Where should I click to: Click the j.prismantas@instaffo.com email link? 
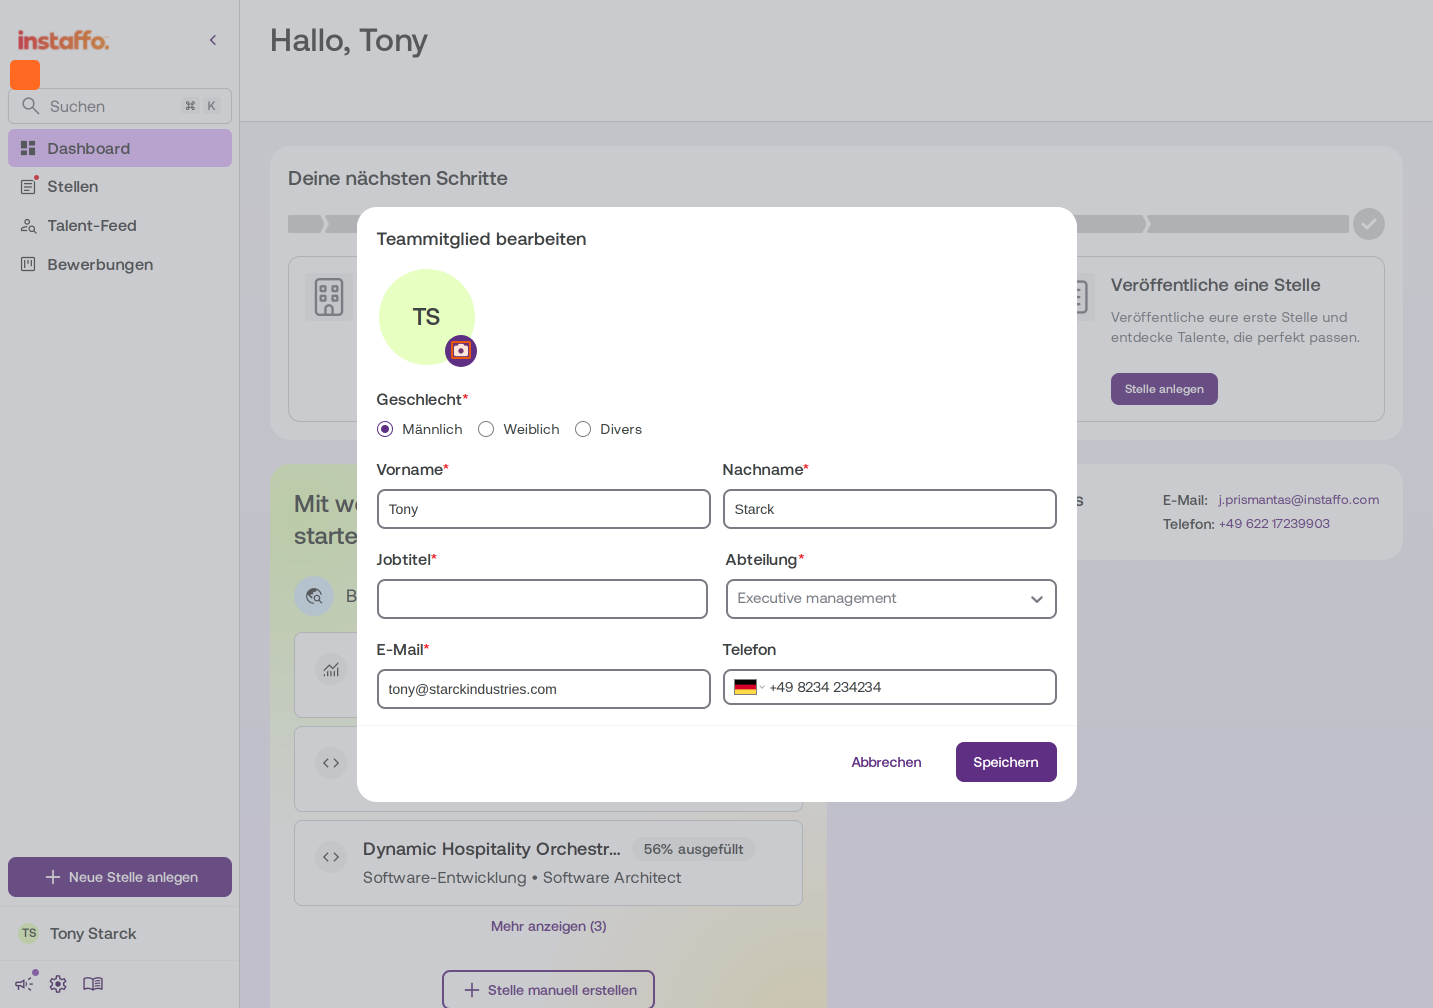(x=1299, y=500)
